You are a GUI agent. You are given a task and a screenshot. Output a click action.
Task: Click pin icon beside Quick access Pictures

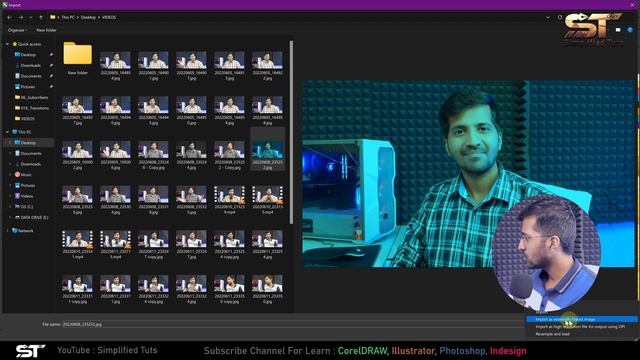pyautogui.click(x=51, y=87)
